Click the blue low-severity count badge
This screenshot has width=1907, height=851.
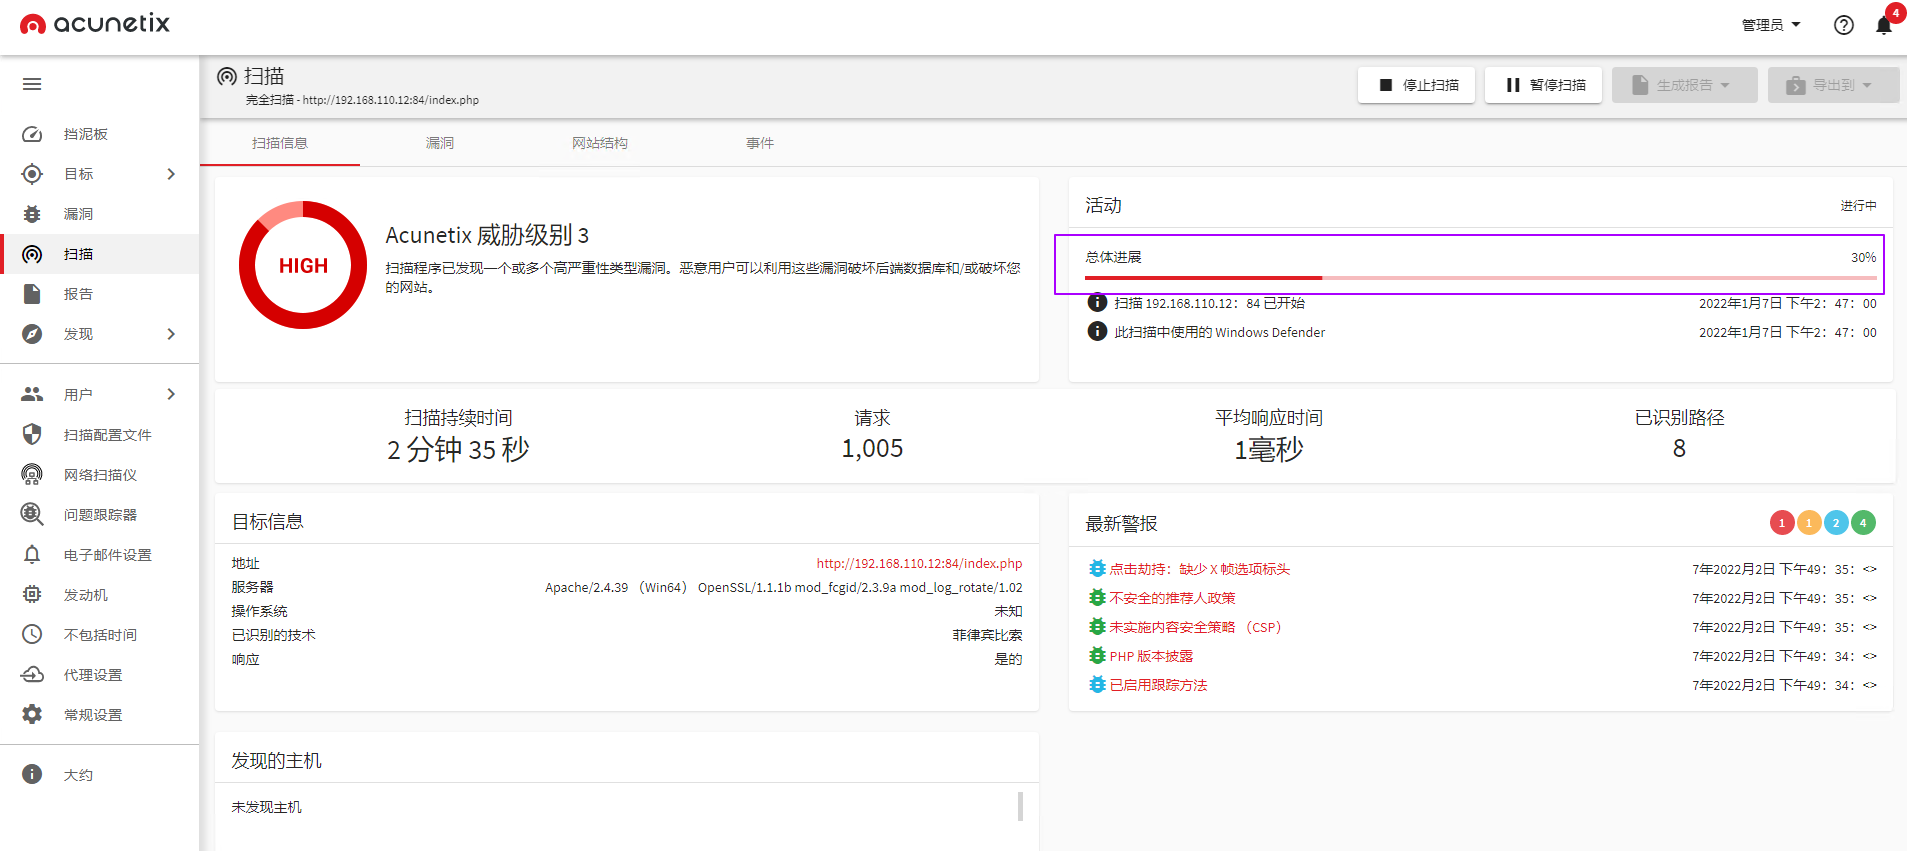1836,522
